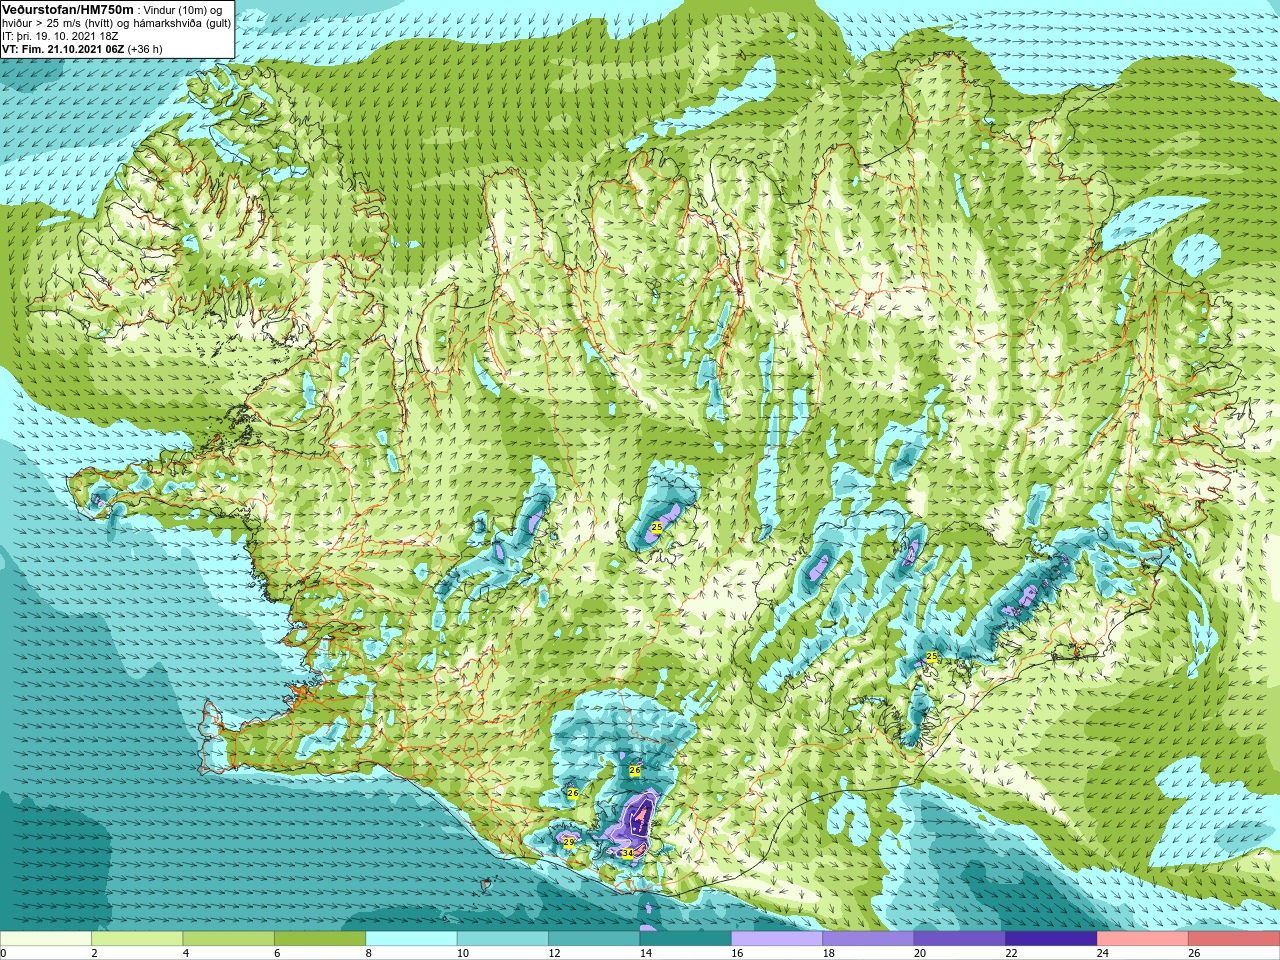
Task: Click the medium green 4–6 legend swatch
Action: [x=229, y=940]
